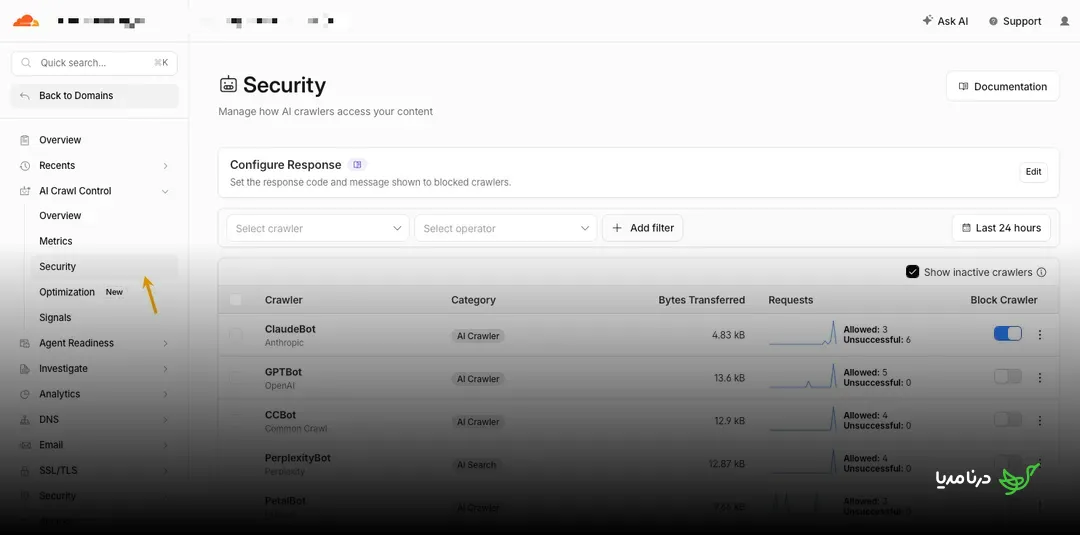1080x535 pixels.
Task: Click the AI Crawl Control icon
Action: coord(25,191)
